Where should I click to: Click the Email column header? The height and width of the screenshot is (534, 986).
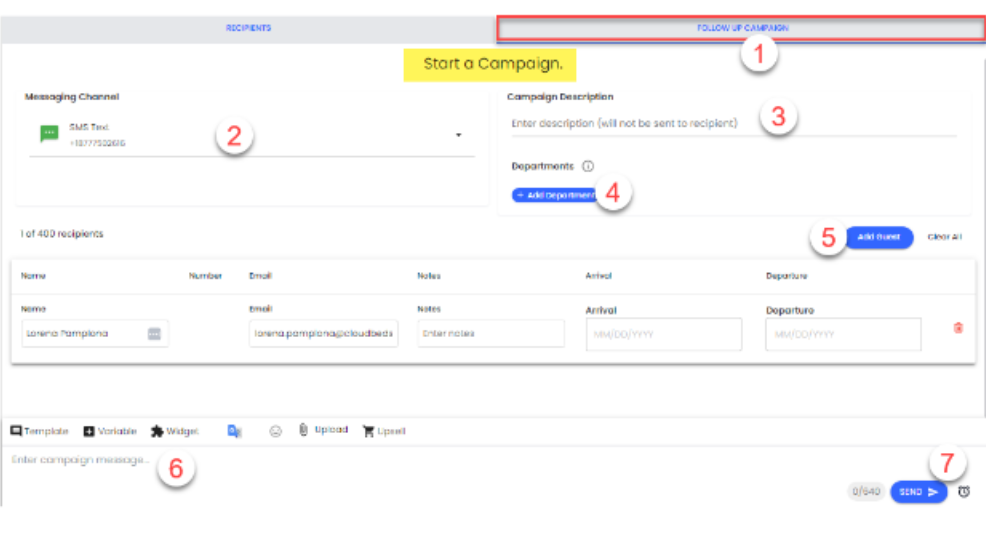[260, 276]
